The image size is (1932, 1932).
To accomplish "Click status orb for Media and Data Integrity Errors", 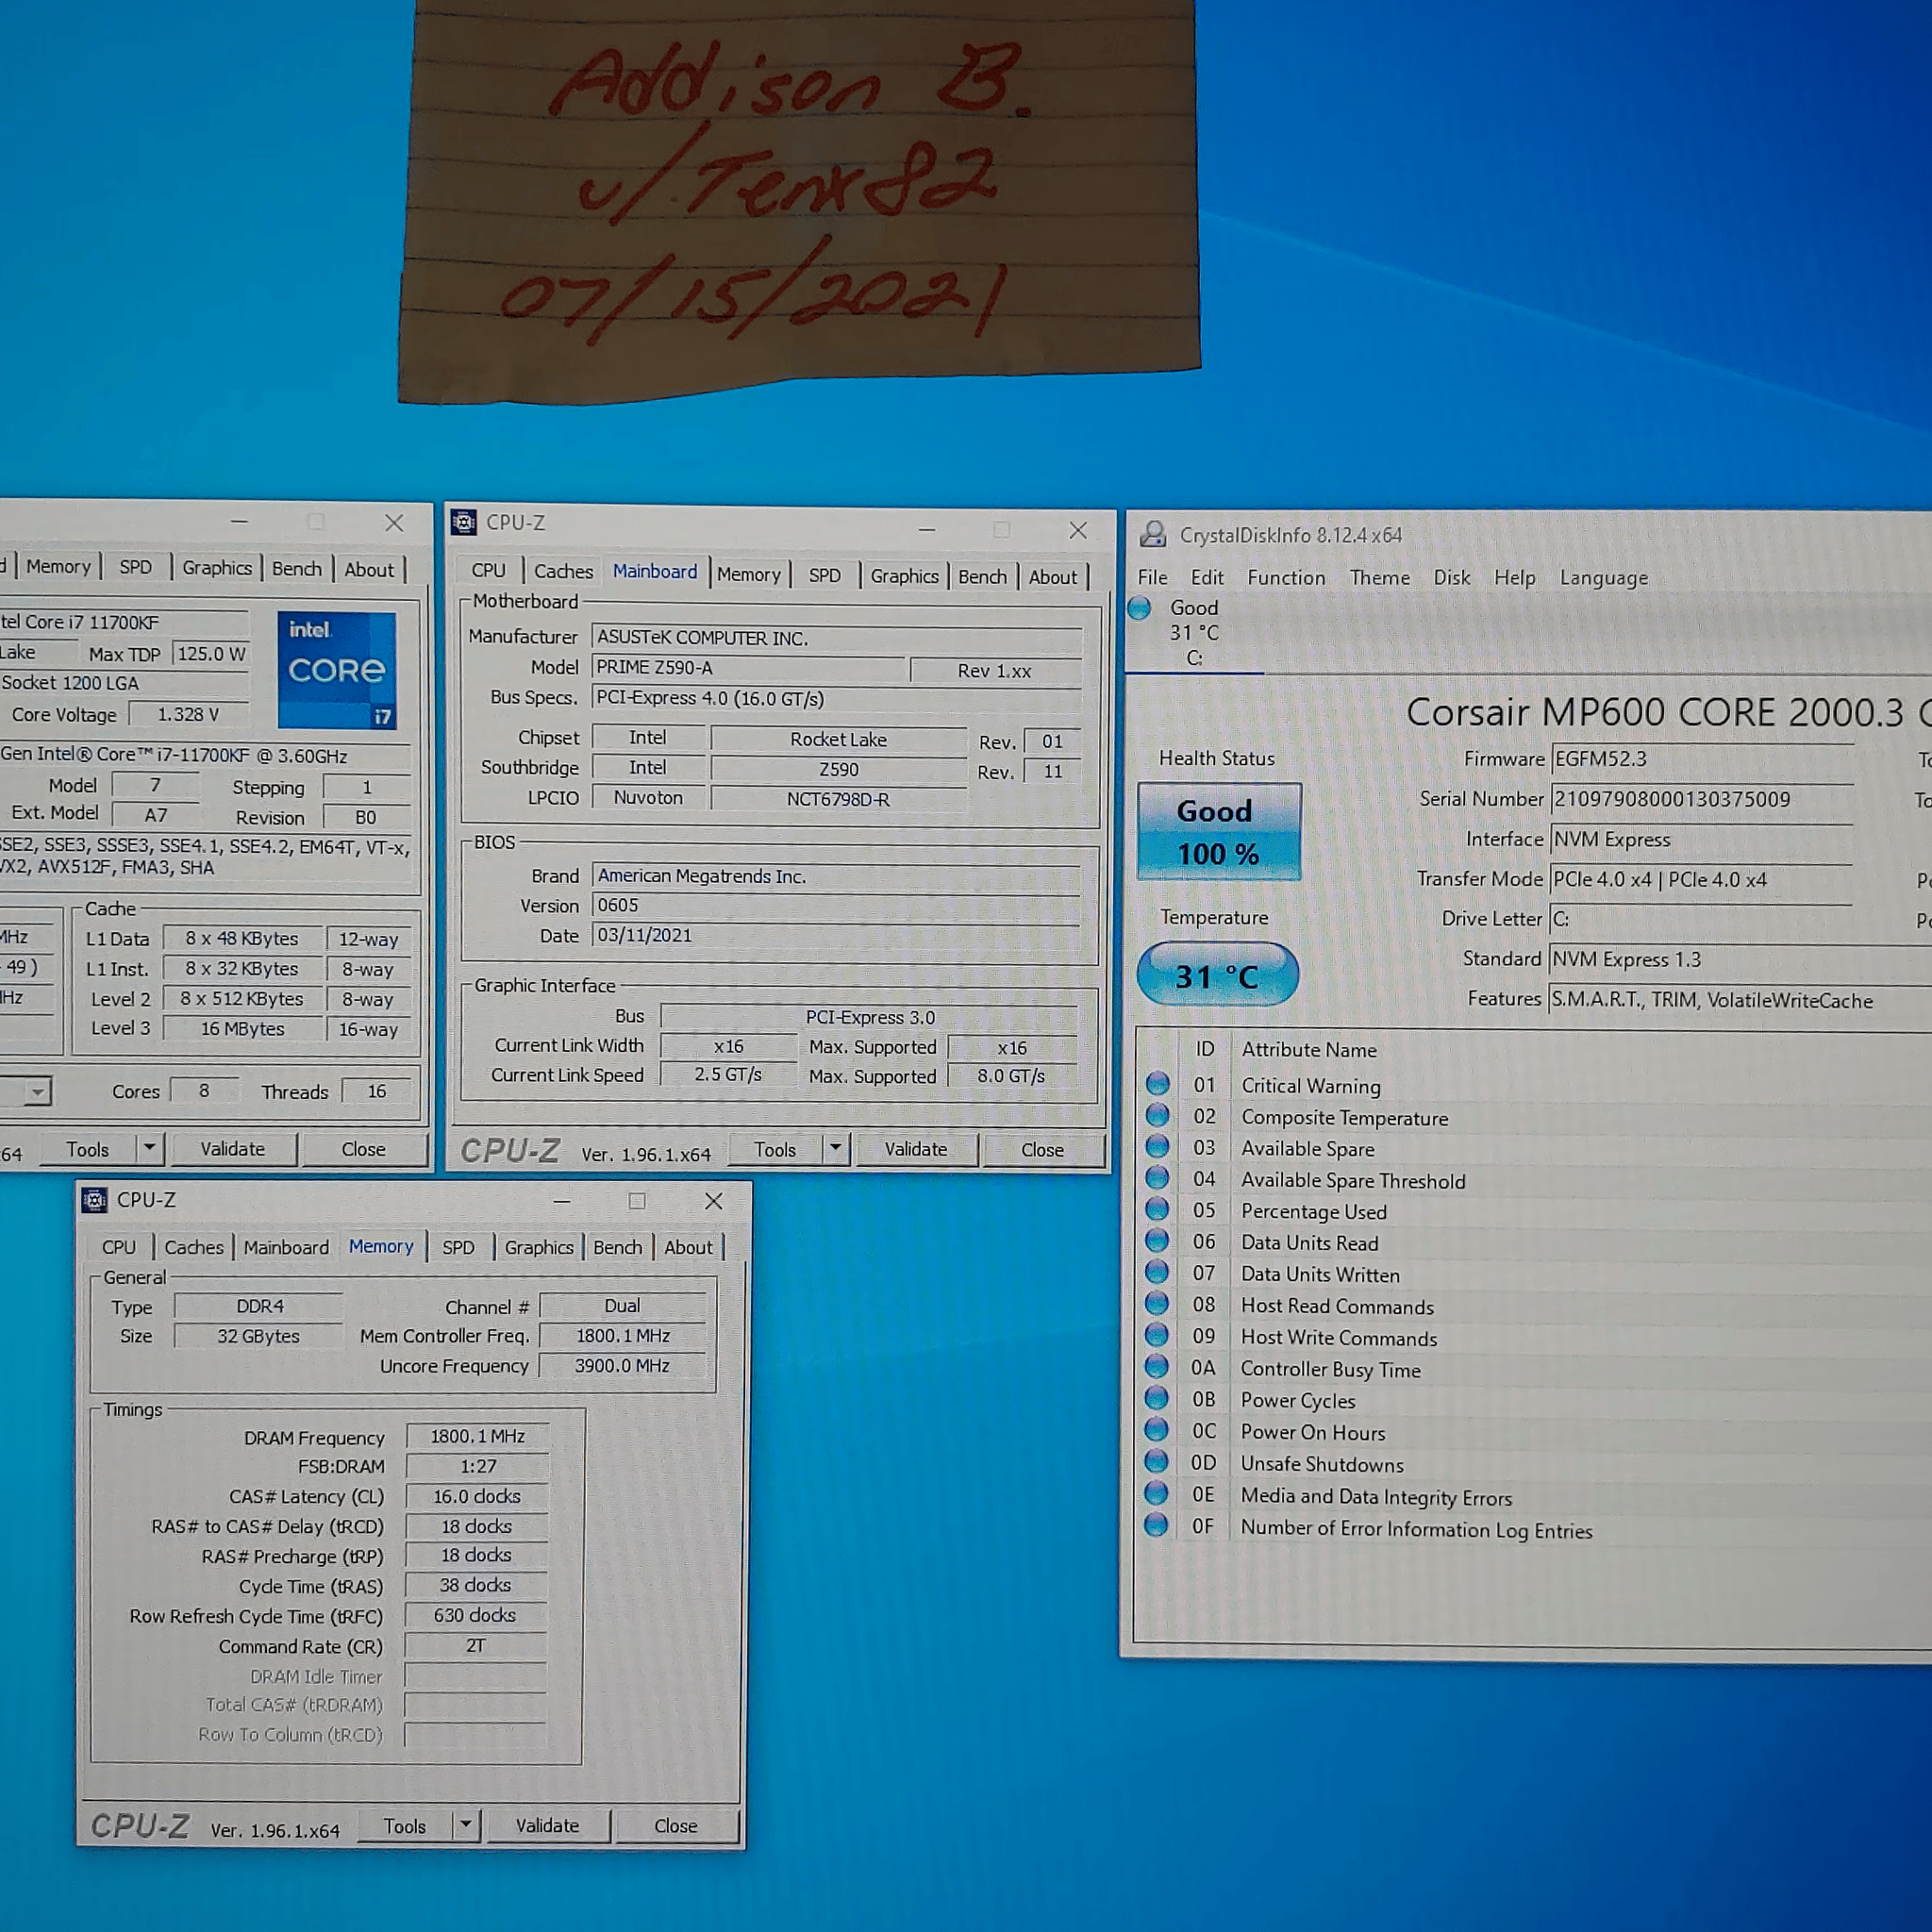I will click(1157, 1494).
